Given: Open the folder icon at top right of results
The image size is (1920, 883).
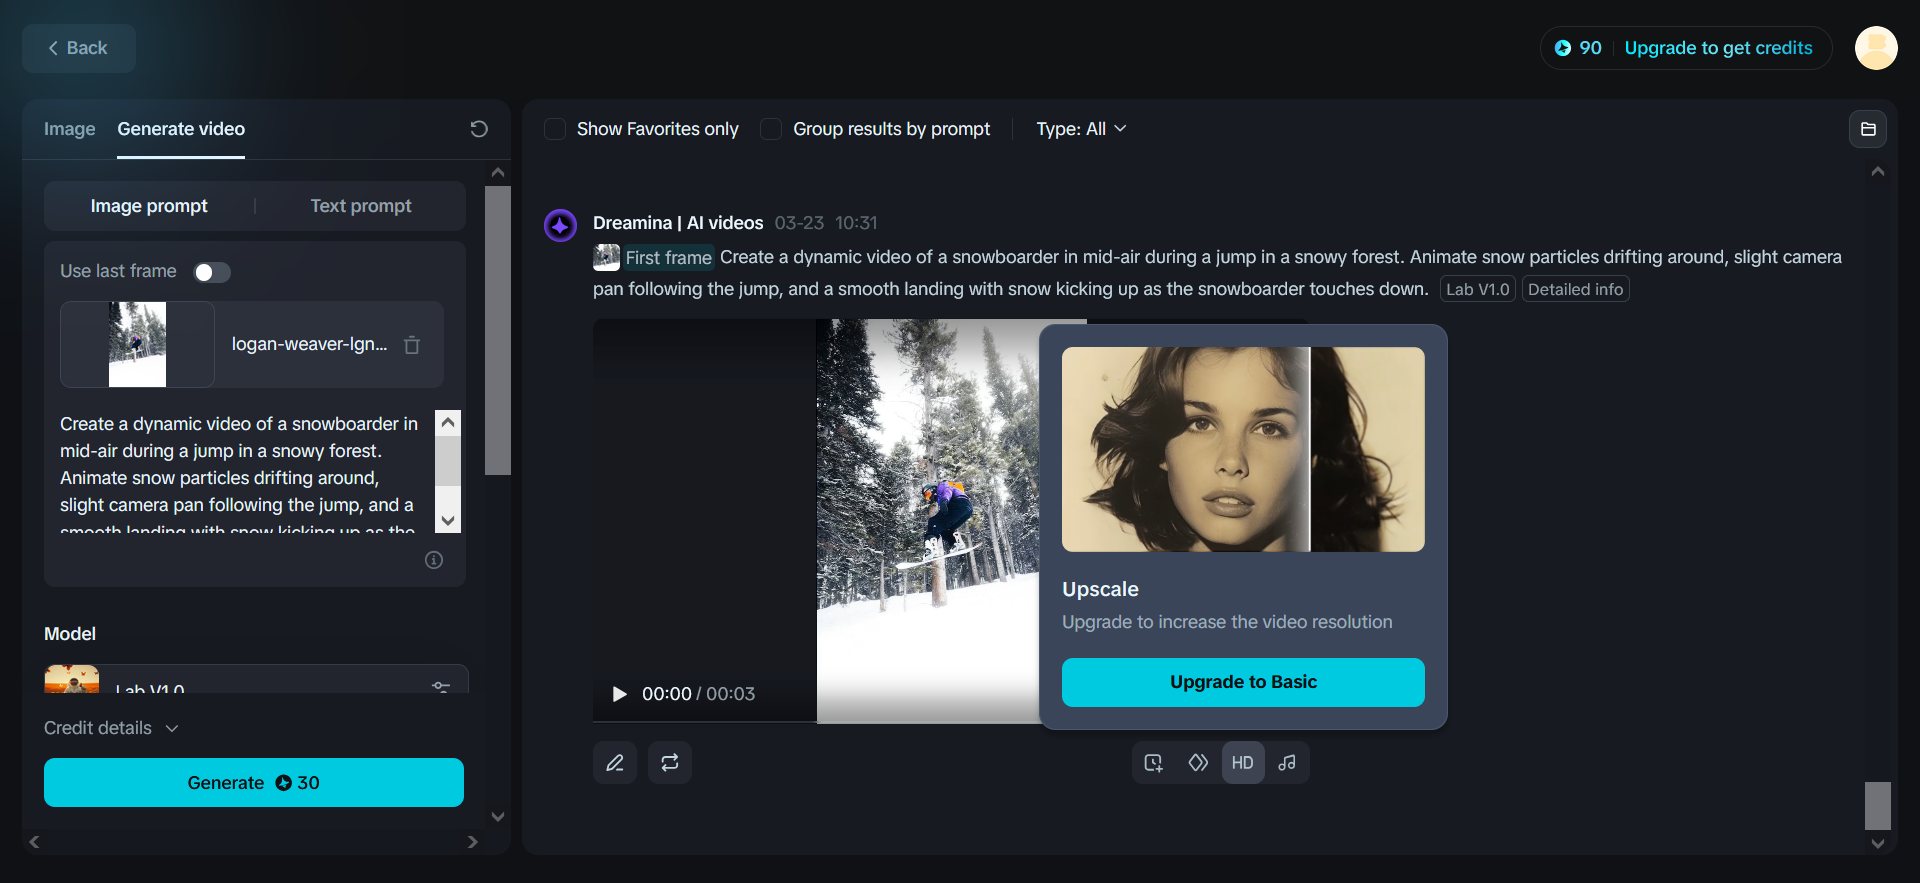Looking at the screenshot, I should coord(1868,129).
